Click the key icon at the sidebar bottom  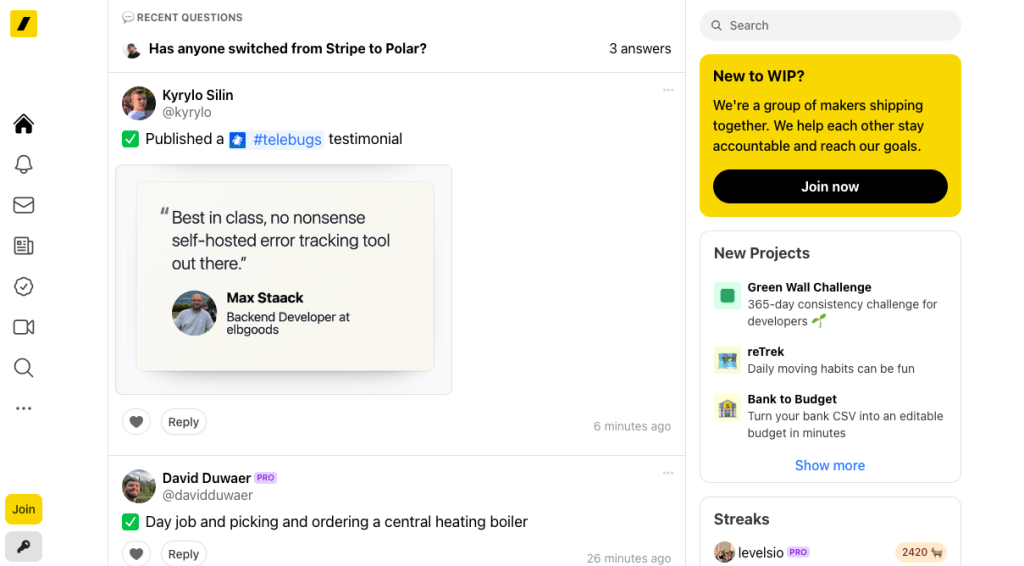pos(24,546)
